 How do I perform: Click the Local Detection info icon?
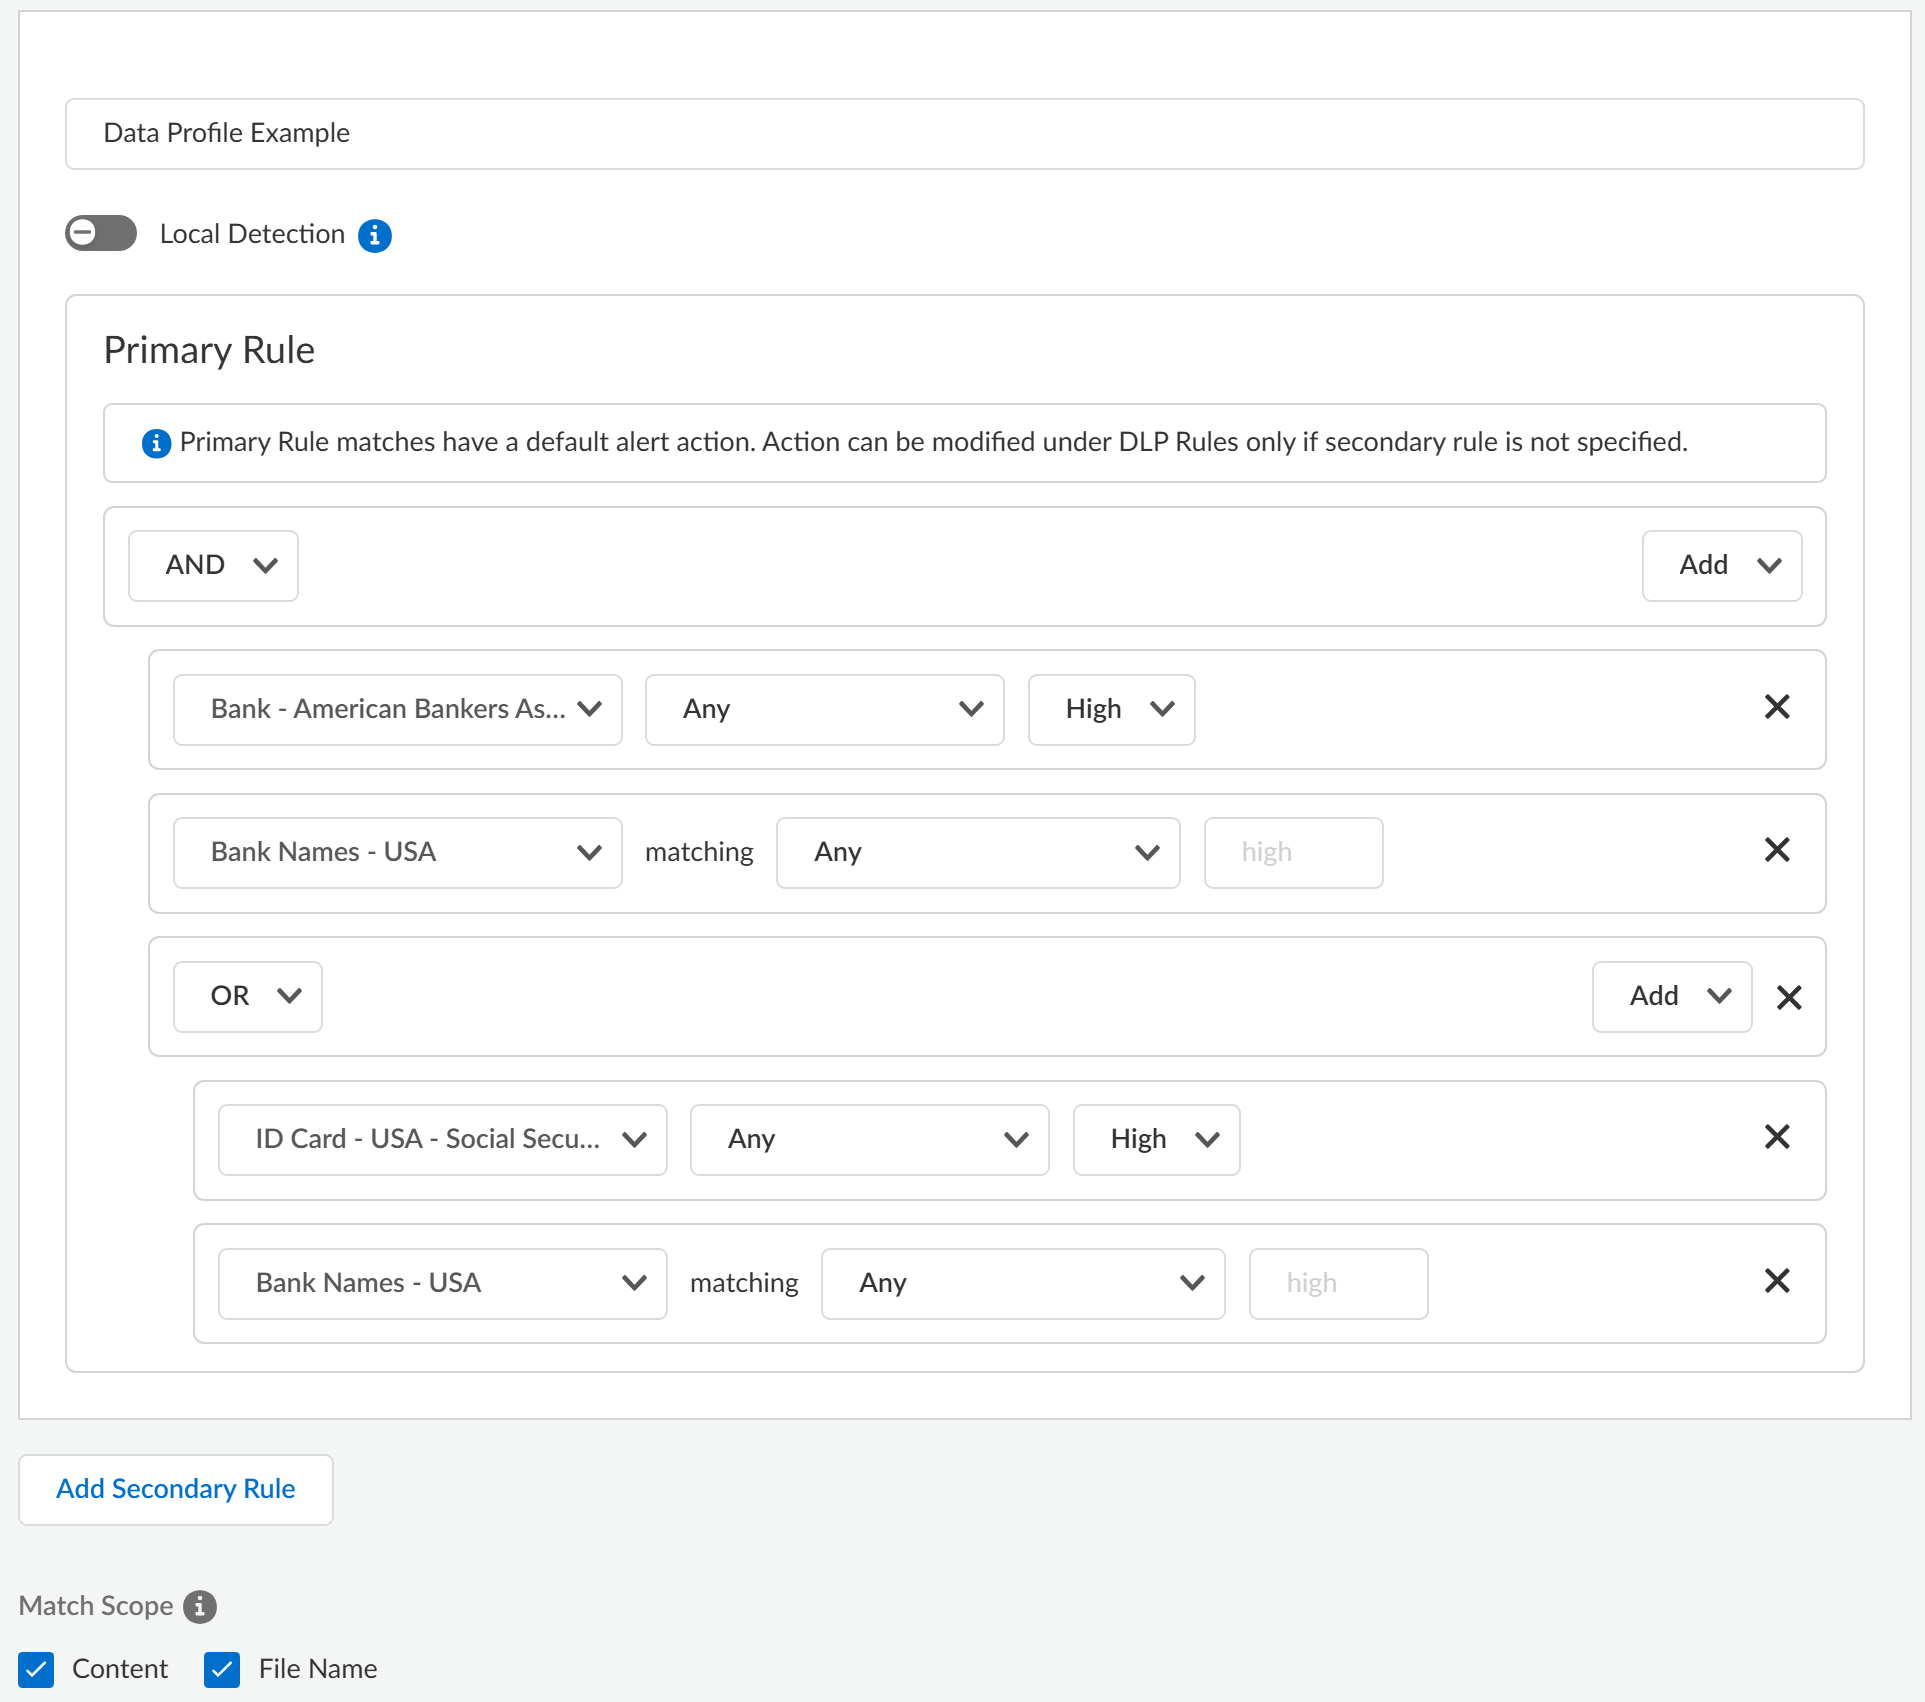[x=375, y=235]
